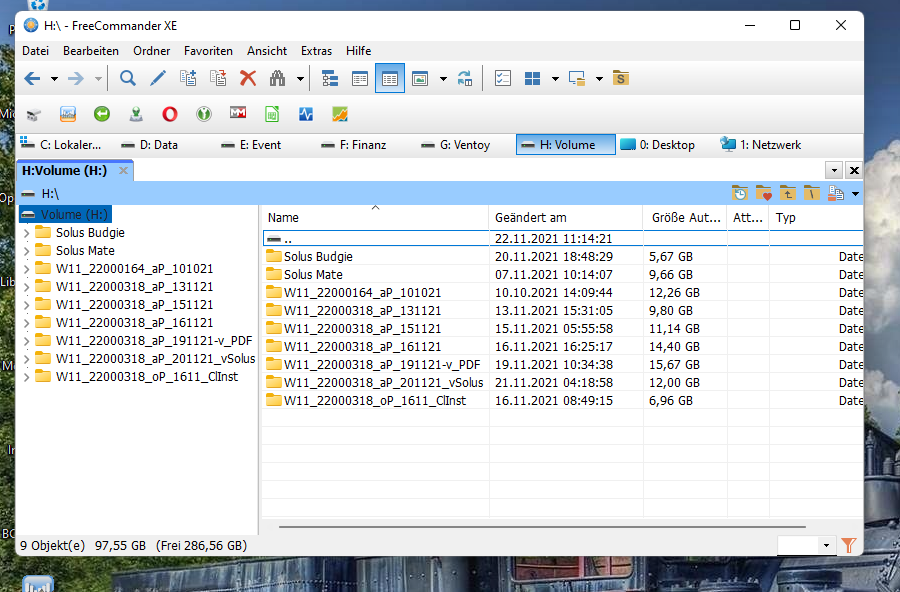
Task: Open dropdown beside binoculars icon
Action: coord(300,79)
